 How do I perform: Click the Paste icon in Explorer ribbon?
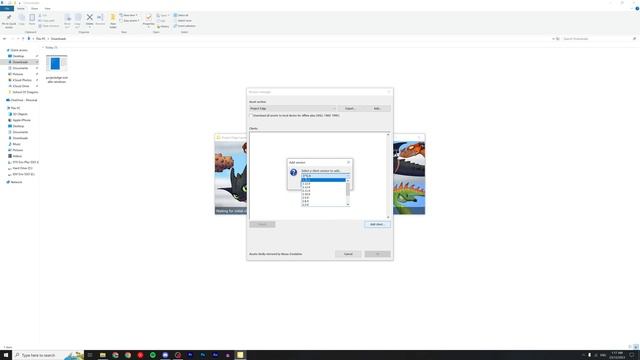pos(32,20)
